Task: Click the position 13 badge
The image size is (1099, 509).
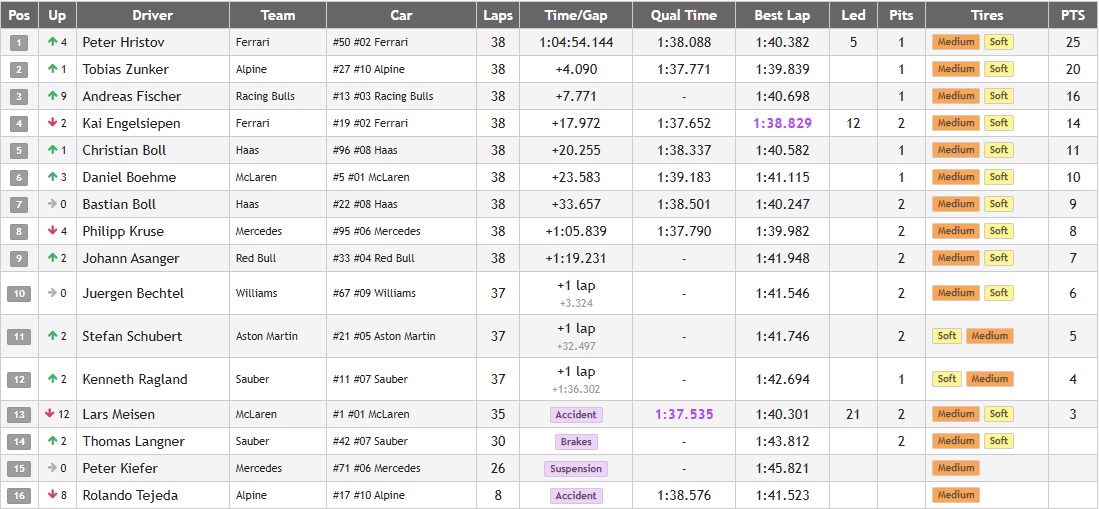Action: (x=19, y=414)
